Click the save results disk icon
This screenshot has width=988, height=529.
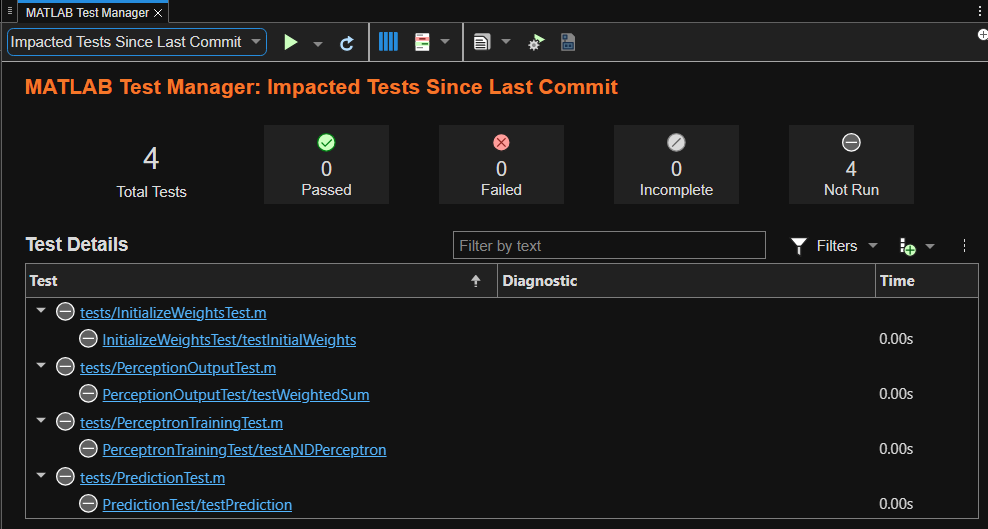click(x=568, y=42)
